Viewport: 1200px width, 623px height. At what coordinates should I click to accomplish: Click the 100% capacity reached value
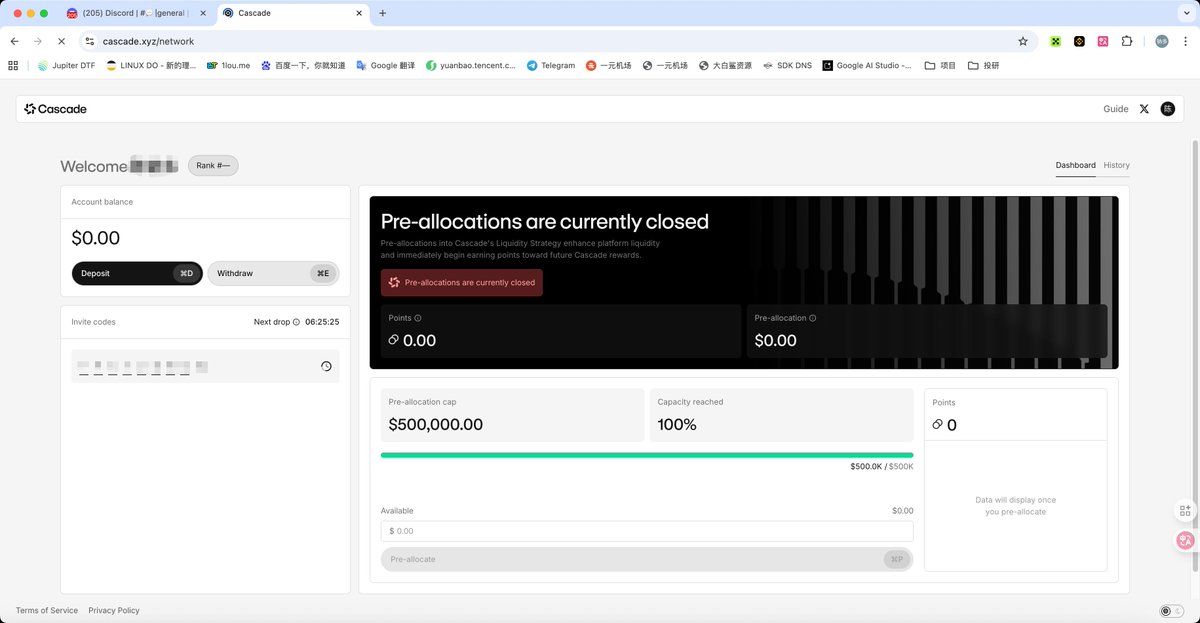[x=677, y=424]
